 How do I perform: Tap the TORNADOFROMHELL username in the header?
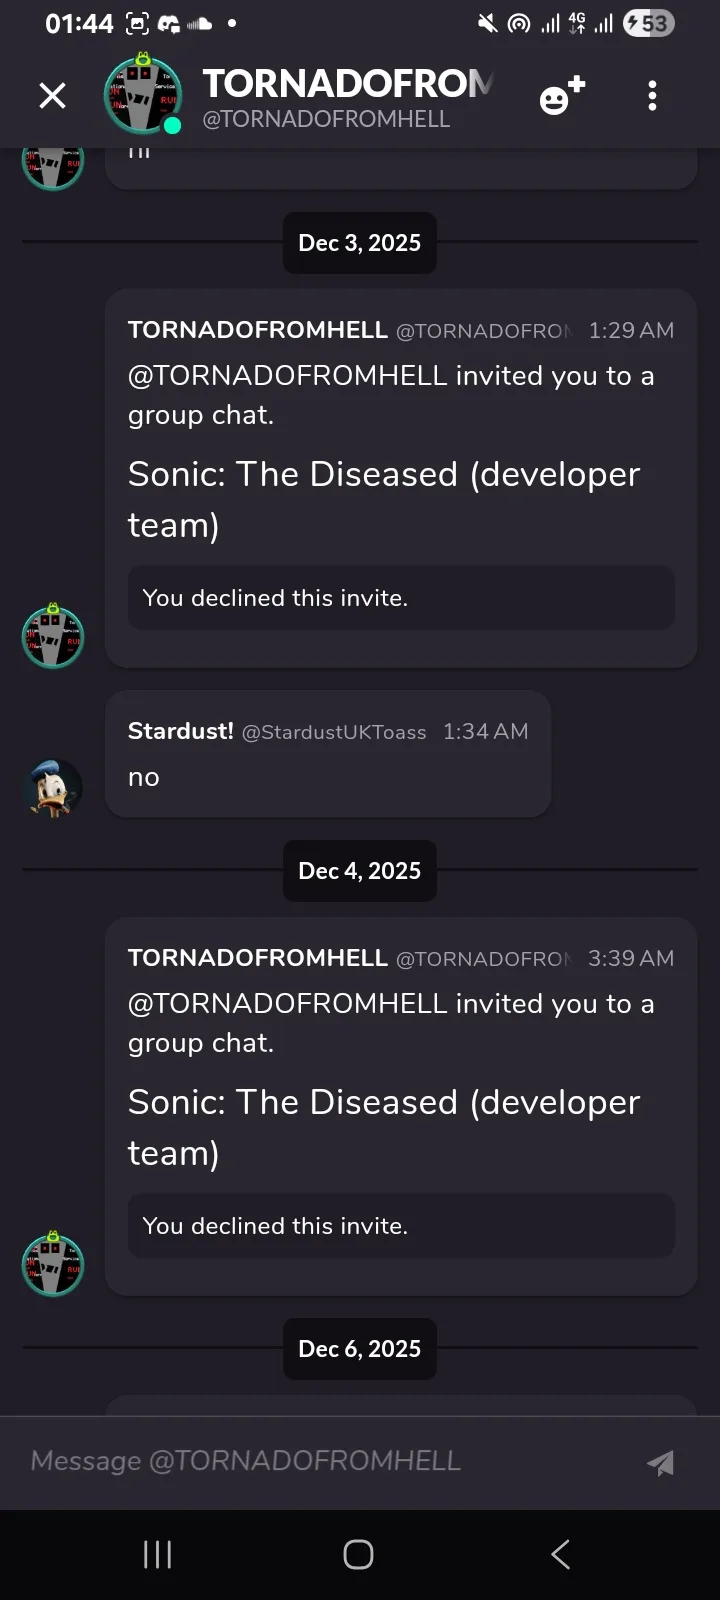(x=348, y=84)
